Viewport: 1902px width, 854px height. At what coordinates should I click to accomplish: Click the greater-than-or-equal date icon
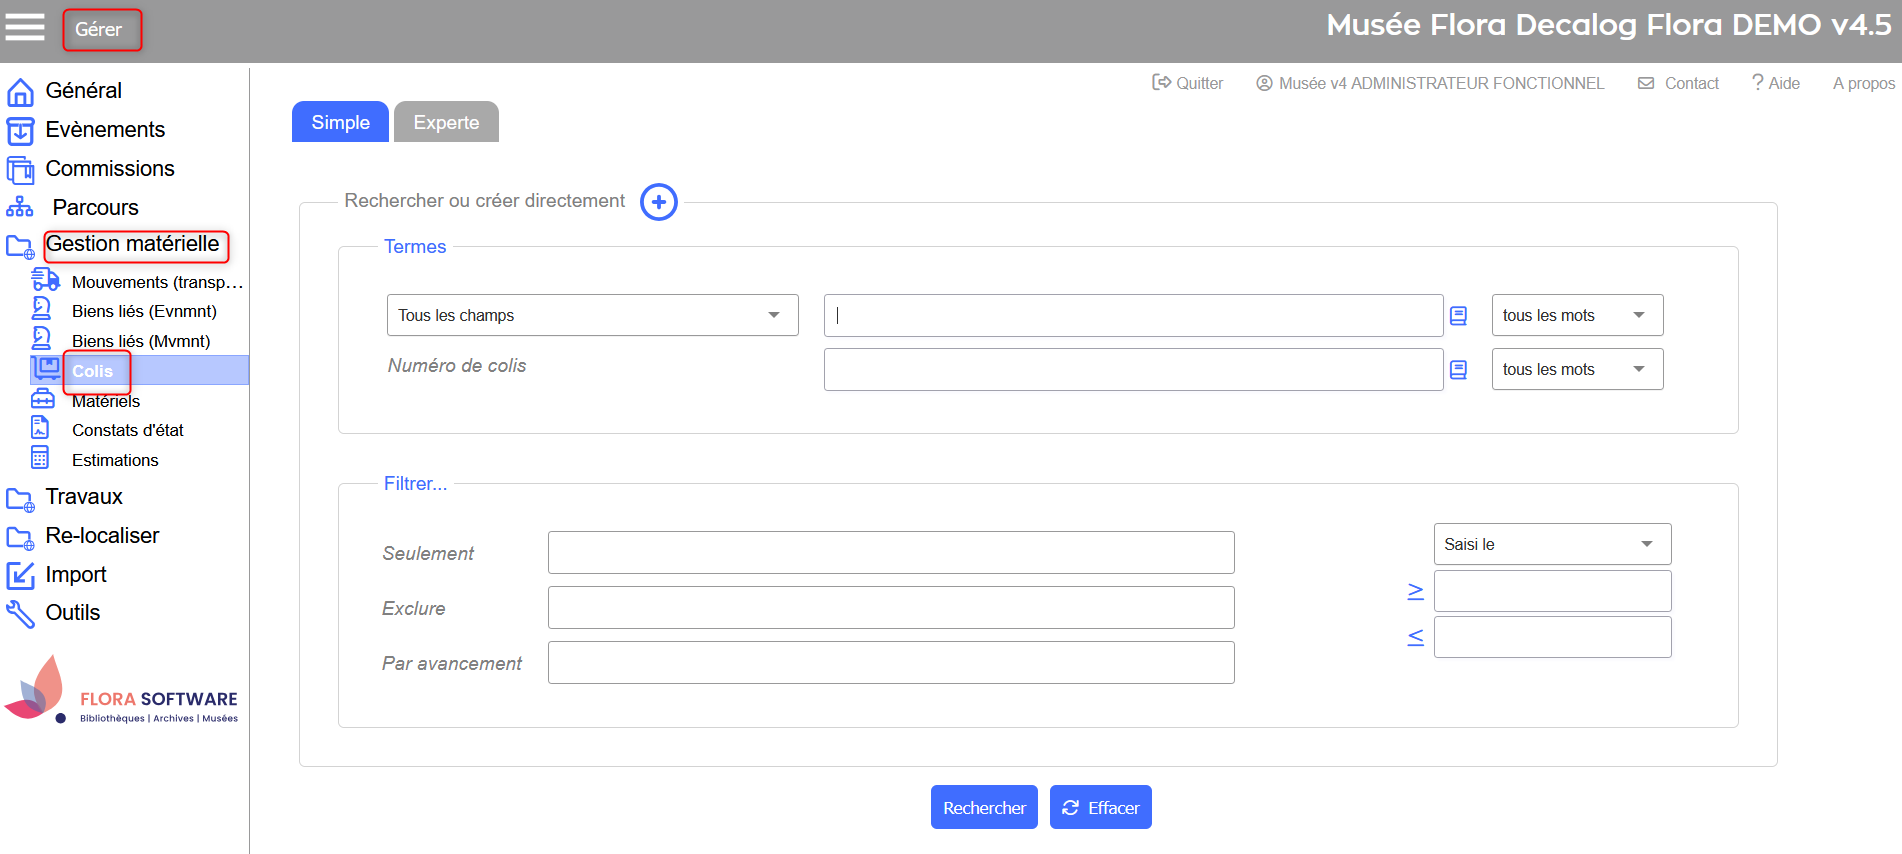click(1415, 591)
